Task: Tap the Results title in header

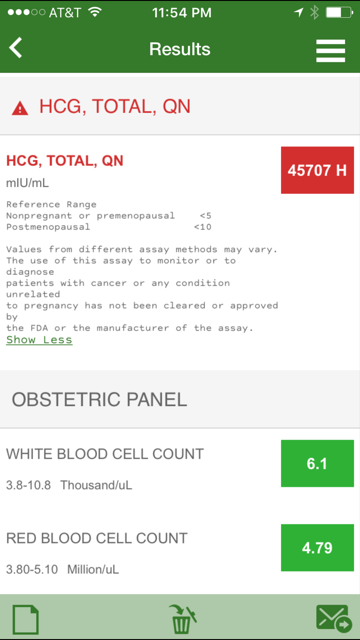Action: (180, 49)
